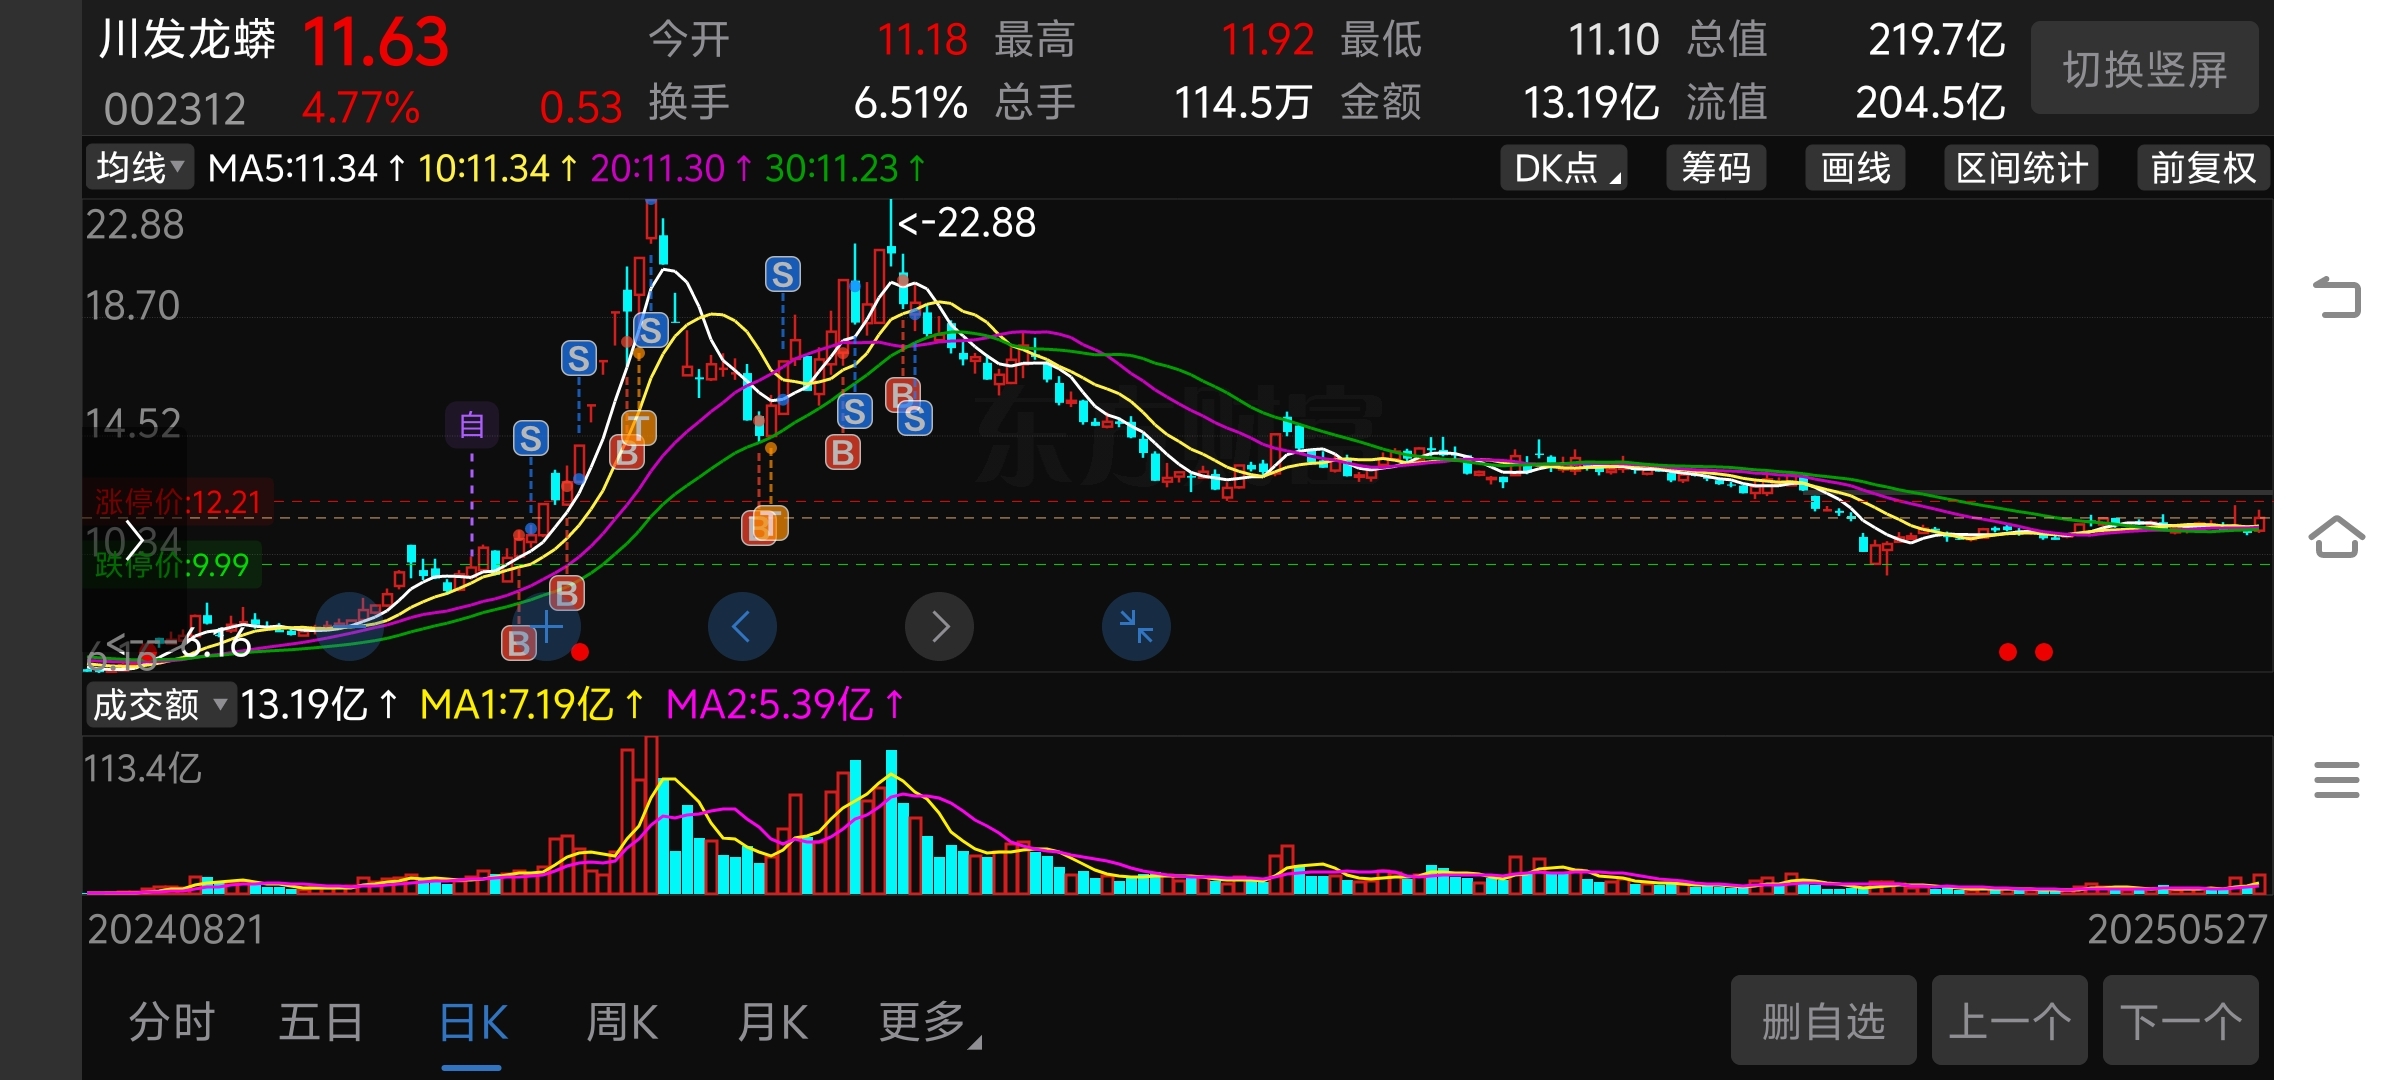Tap the 换手 6.51% value
This screenshot has width=2400, height=1080.
tap(911, 103)
